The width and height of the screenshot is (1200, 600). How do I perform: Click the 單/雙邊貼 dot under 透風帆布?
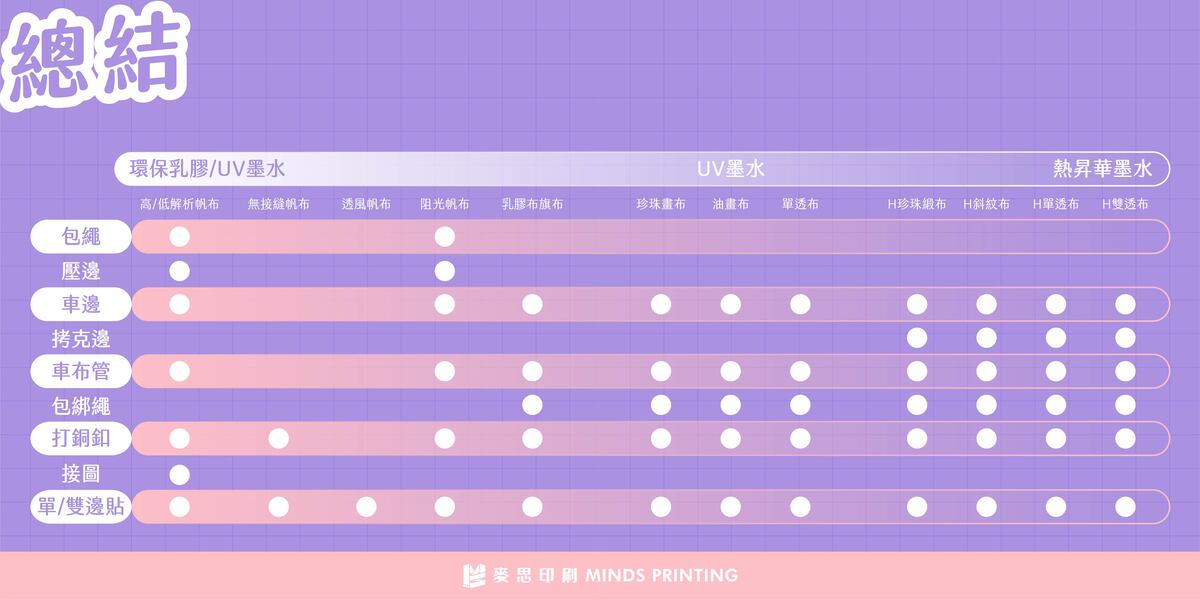tap(366, 506)
